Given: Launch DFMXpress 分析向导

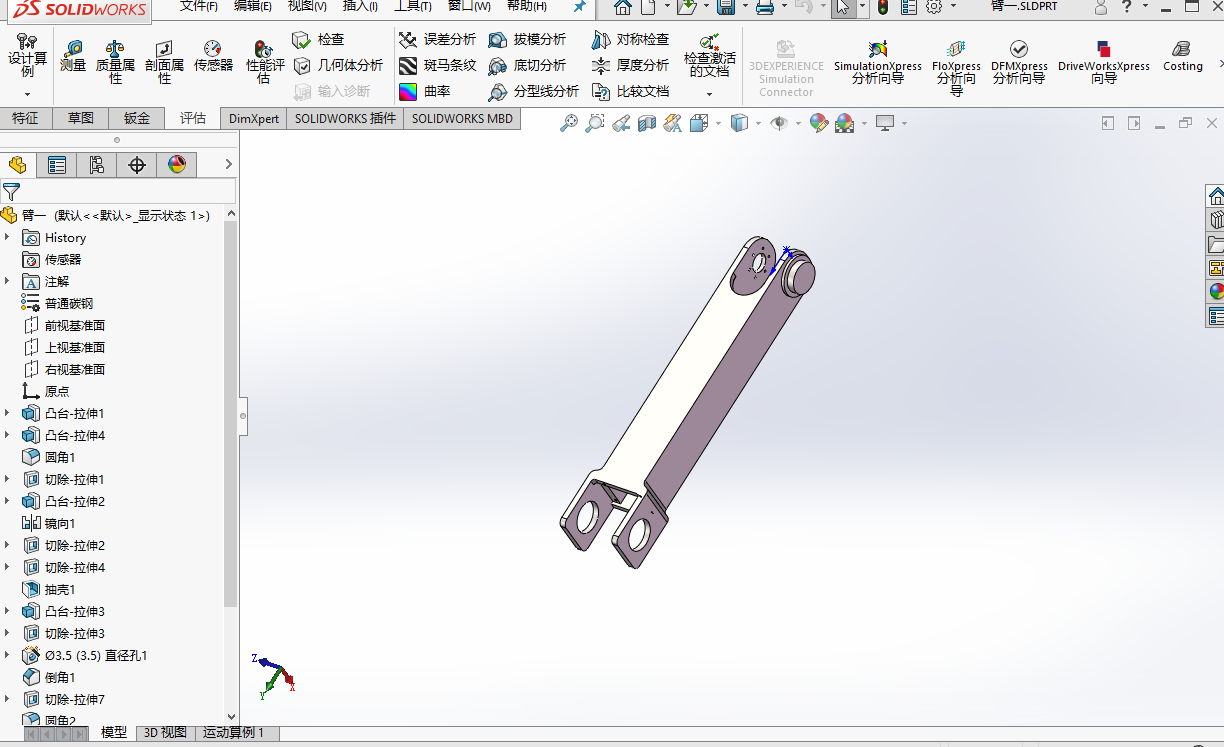Looking at the screenshot, I should [x=1019, y=62].
